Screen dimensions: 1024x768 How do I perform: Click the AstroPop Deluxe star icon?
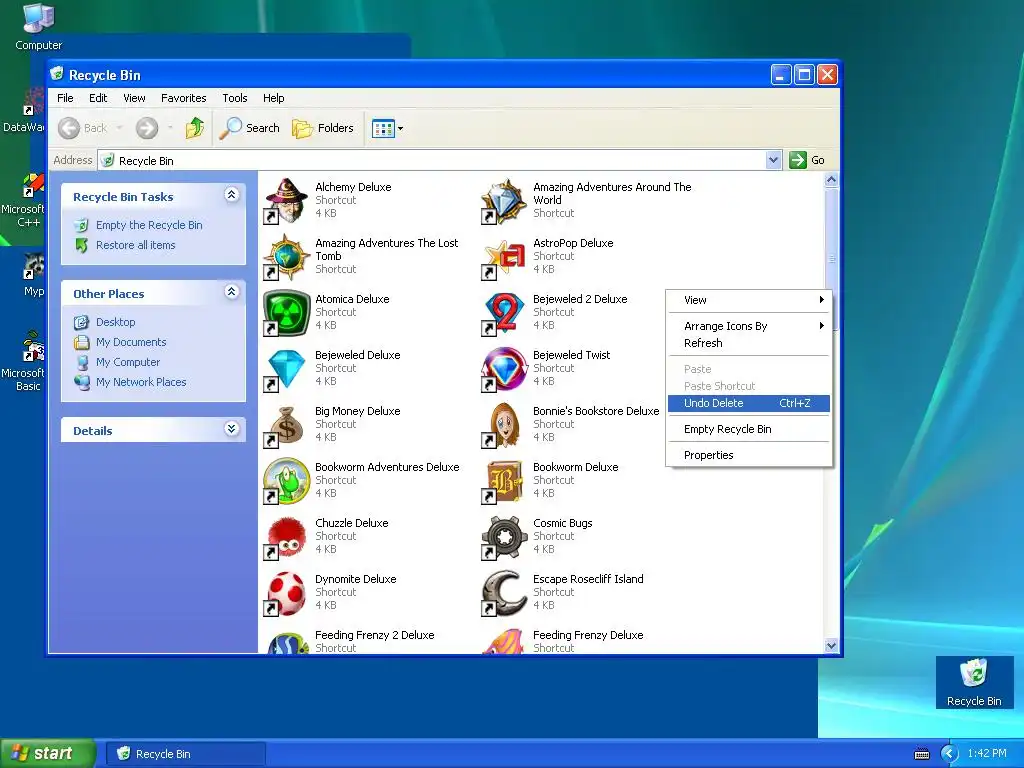click(504, 257)
